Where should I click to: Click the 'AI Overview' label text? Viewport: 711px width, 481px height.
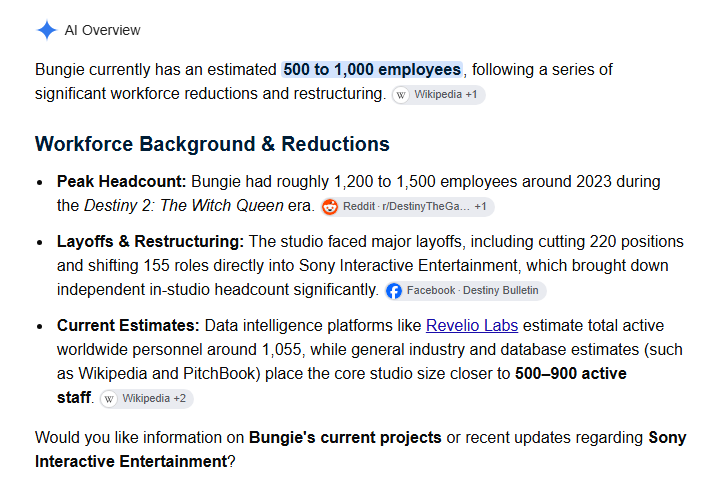coord(102,30)
